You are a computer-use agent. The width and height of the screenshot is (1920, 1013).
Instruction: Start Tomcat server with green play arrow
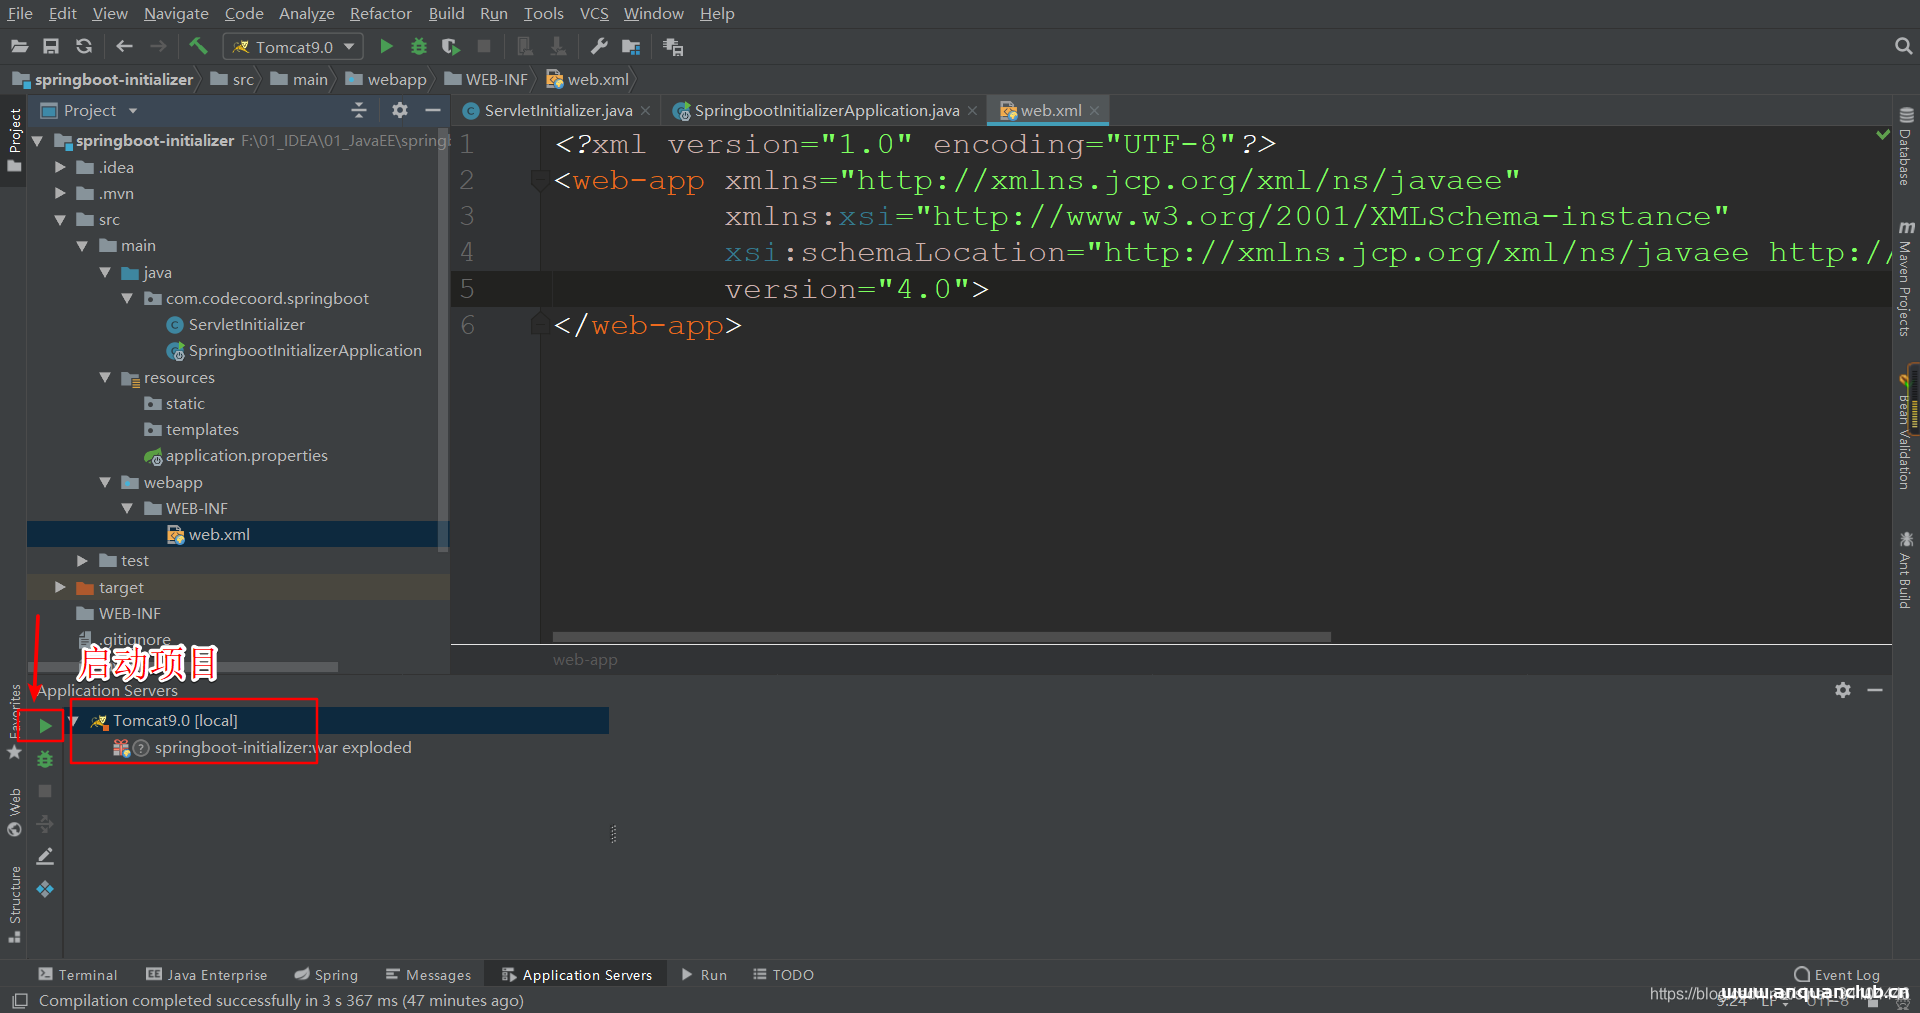(45, 725)
